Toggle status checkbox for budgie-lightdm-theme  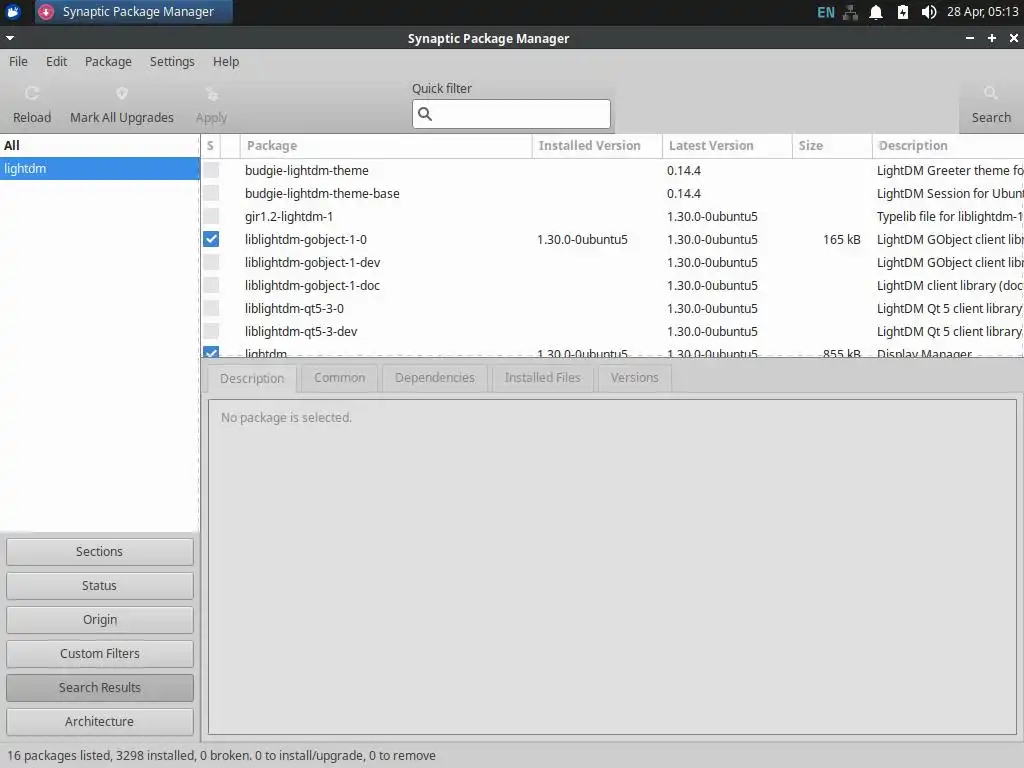click(211, 170)
